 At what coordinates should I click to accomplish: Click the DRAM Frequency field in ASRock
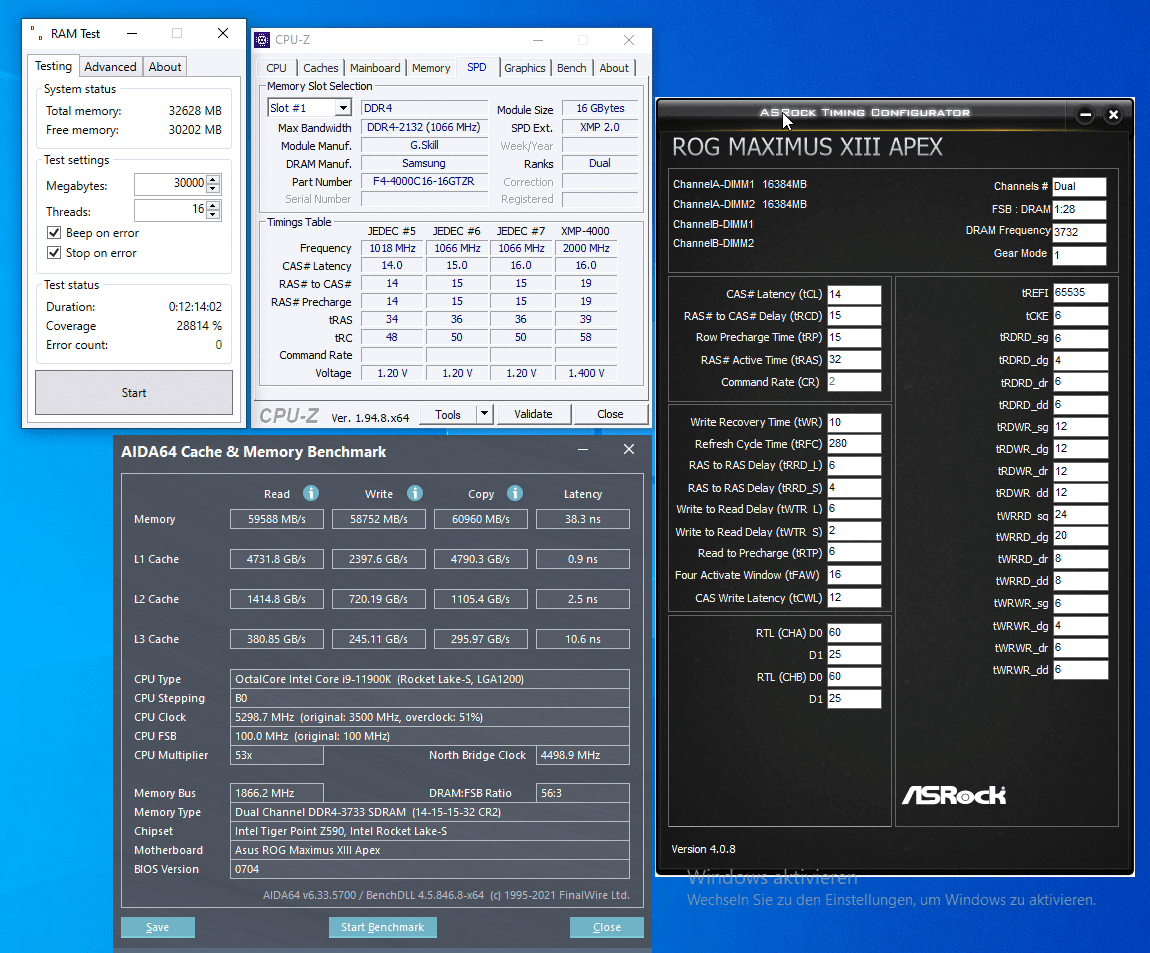pyautogui.click(x=1079, y=232)
